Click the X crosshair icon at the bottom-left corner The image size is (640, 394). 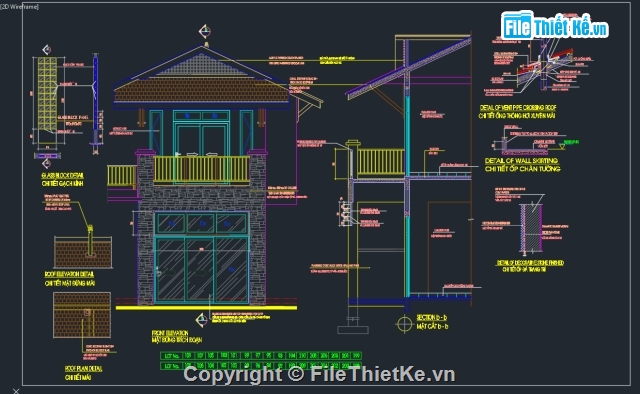pos(16,391)
